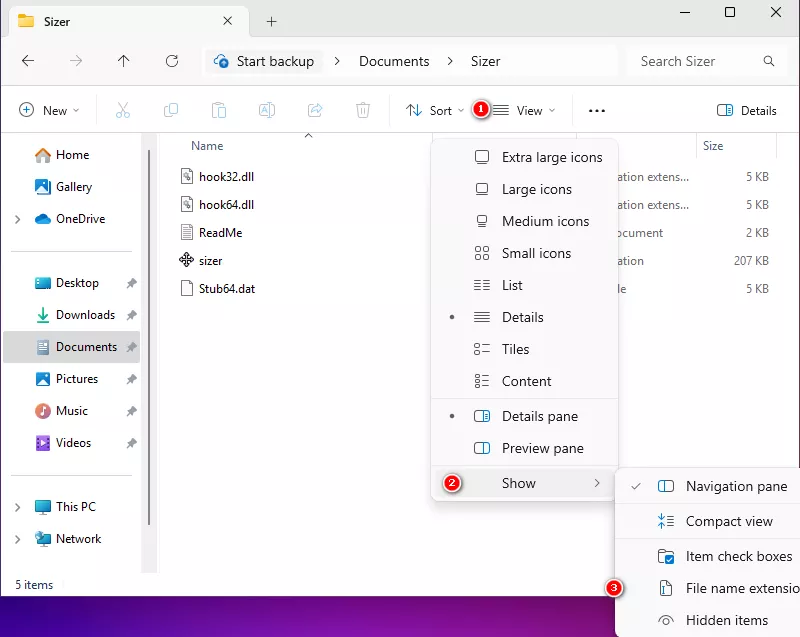Select List view option

pos(524,285)
